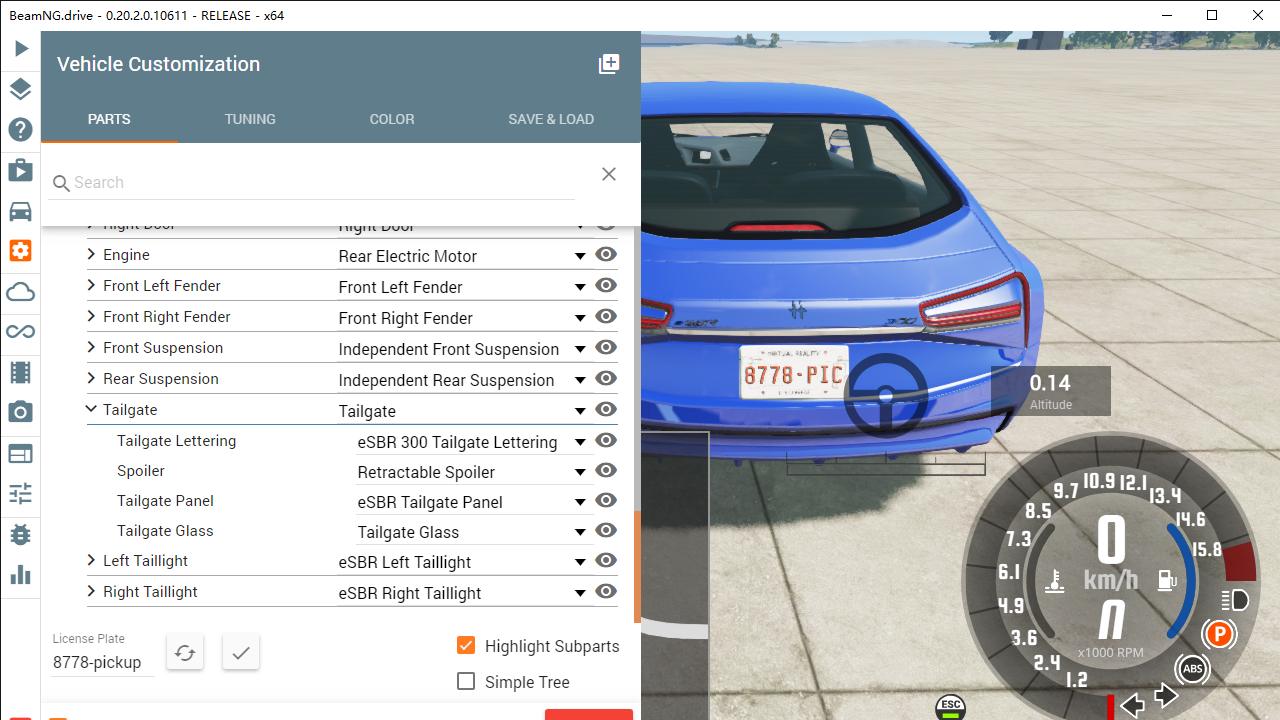1280x720 pixels.
Task: Open the SAVE & LOAD tab
Action: [551, 119]
